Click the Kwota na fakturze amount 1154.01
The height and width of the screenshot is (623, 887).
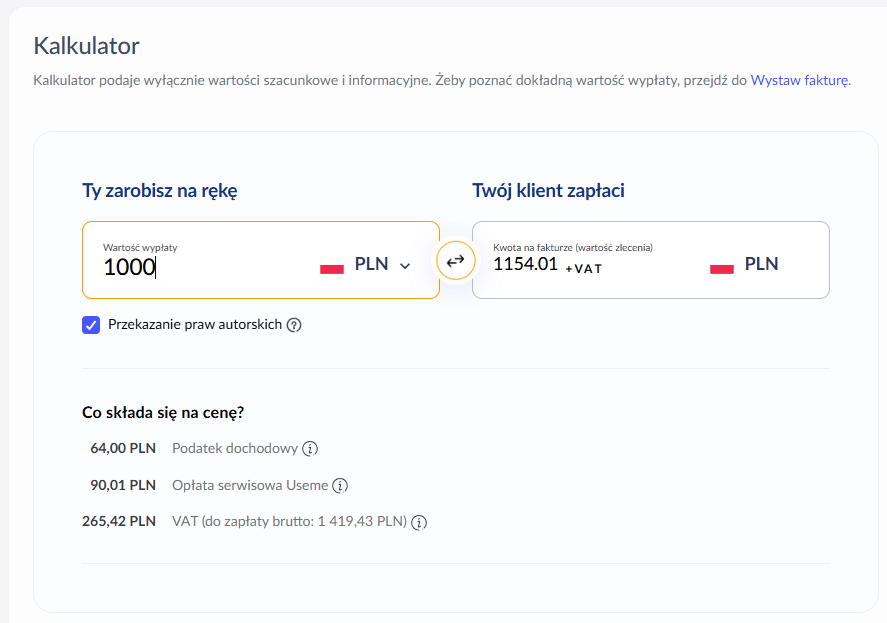(x=525, y=265)
